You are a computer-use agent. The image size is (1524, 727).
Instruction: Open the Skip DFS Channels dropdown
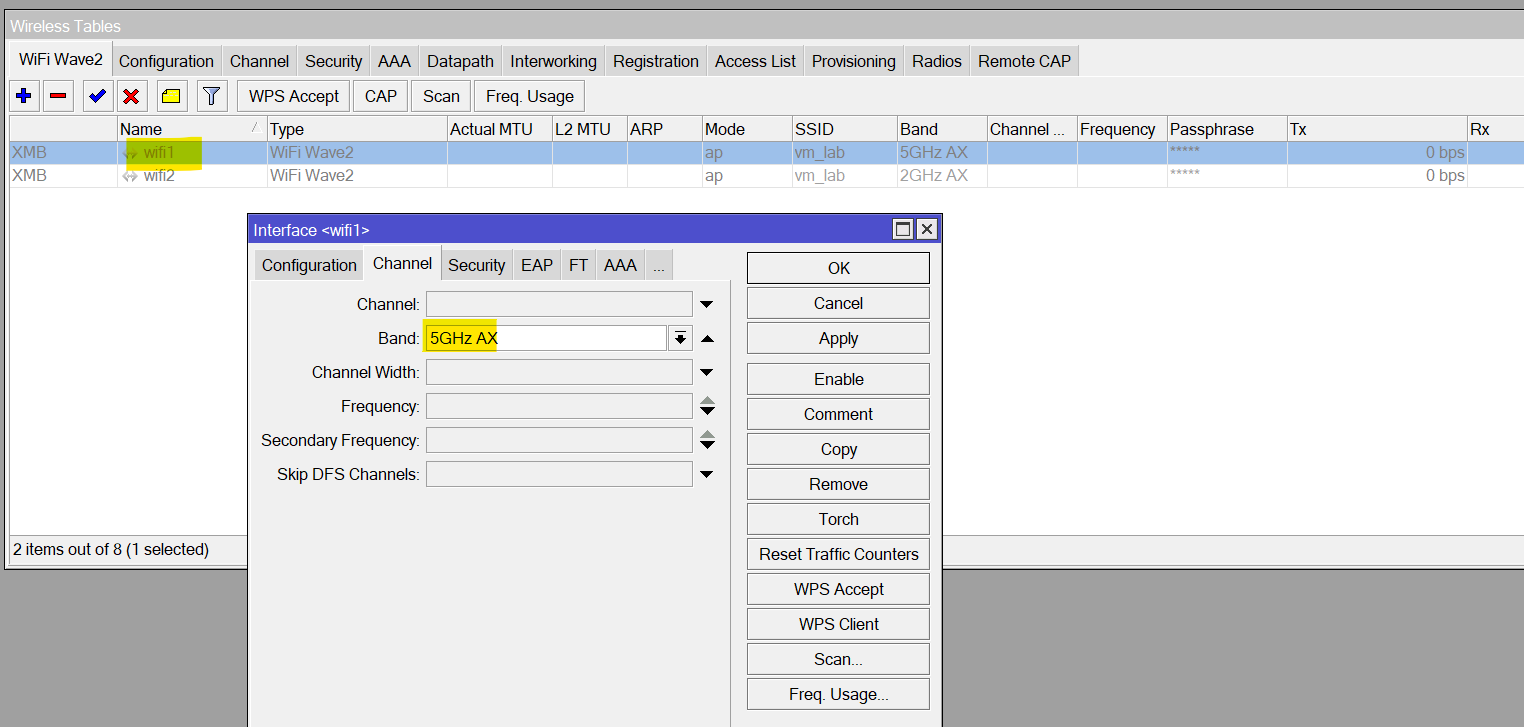coord(707,473)
